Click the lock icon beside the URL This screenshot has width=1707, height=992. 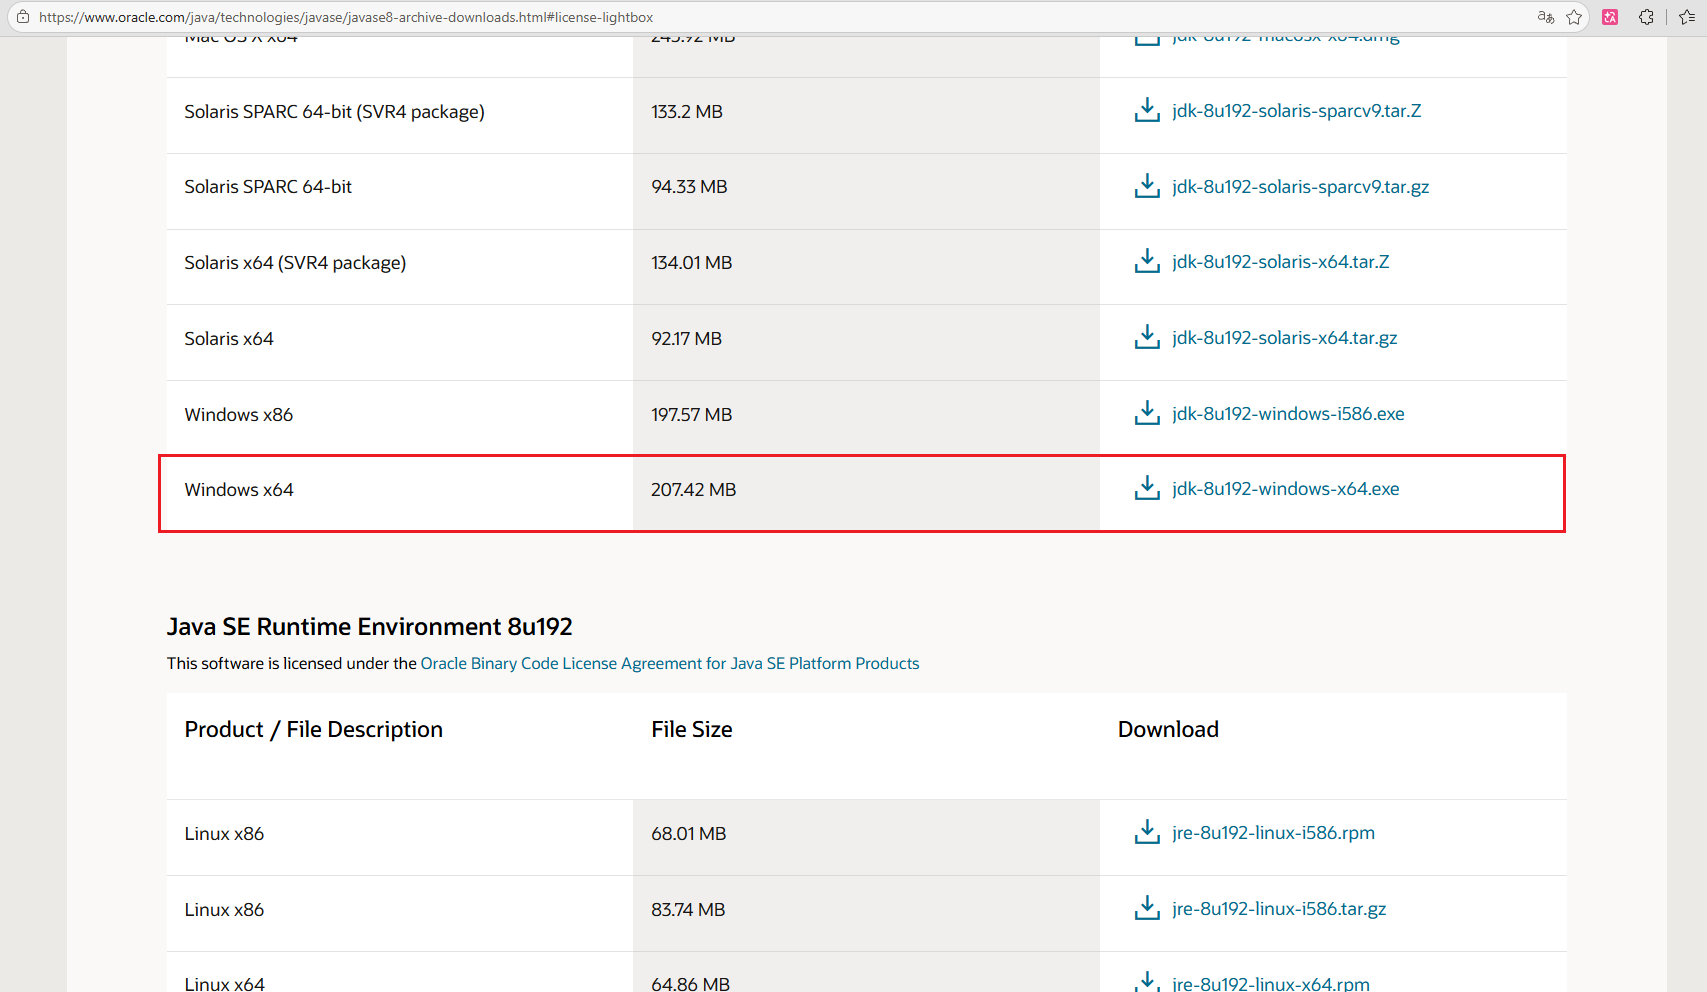click(23, 17)
